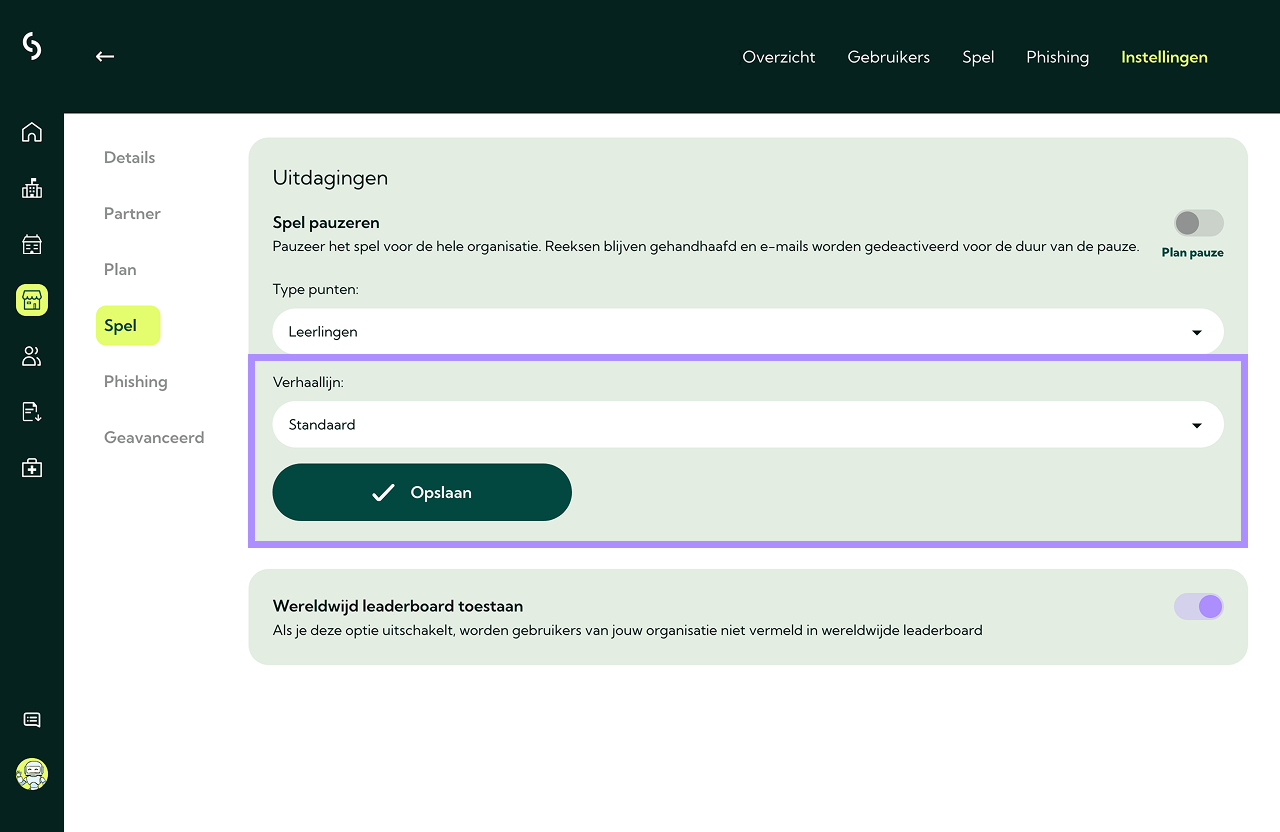The image size is (1280, 832).
Task: Toggle Wereldwijd leaderboard toestaan switch
Action: click(x=1198, y=606)
